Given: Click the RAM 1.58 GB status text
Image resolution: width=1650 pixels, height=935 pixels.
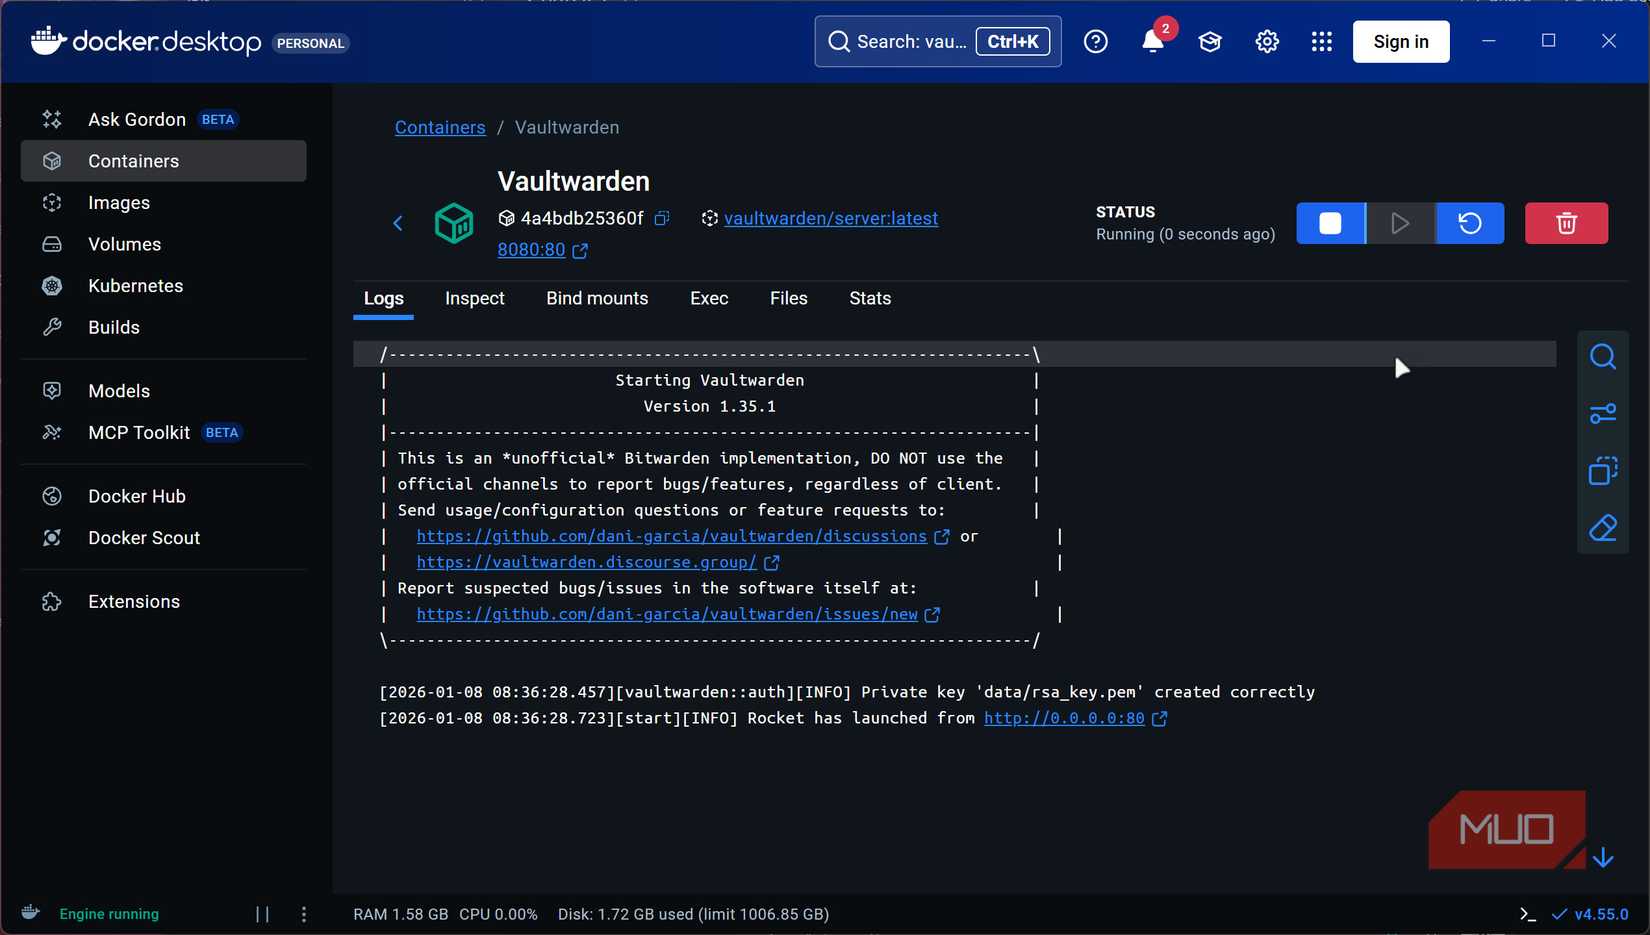Looking at the screenshot, I should pos(400,914).
